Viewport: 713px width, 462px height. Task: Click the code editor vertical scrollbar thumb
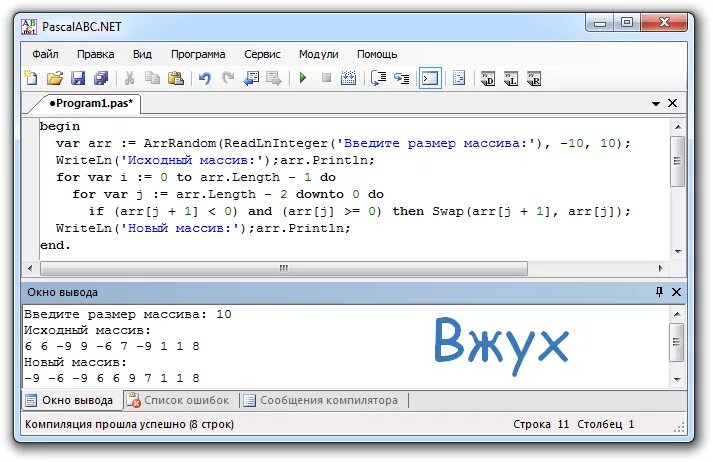678,161
